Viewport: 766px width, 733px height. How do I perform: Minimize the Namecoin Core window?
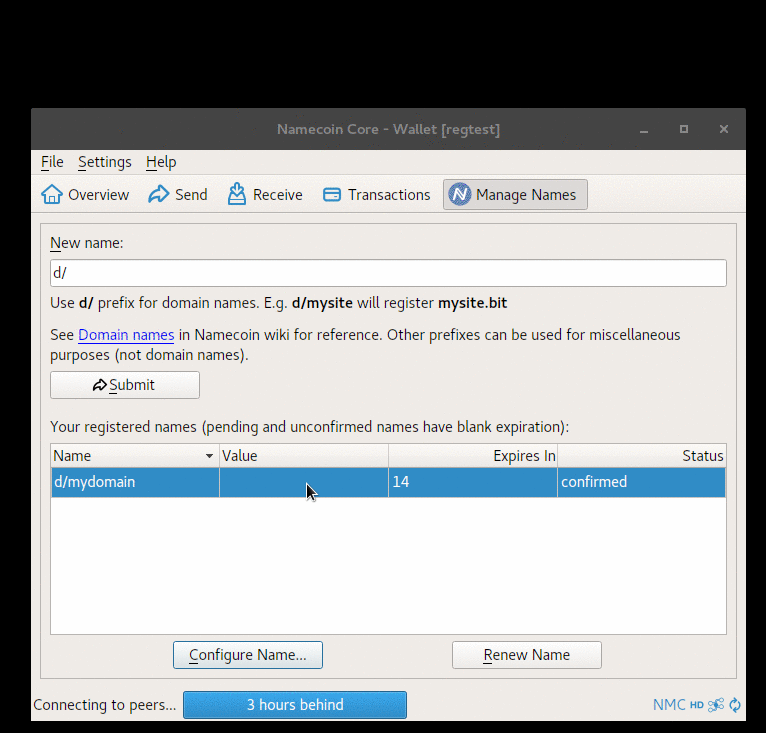tap(644, 129)
